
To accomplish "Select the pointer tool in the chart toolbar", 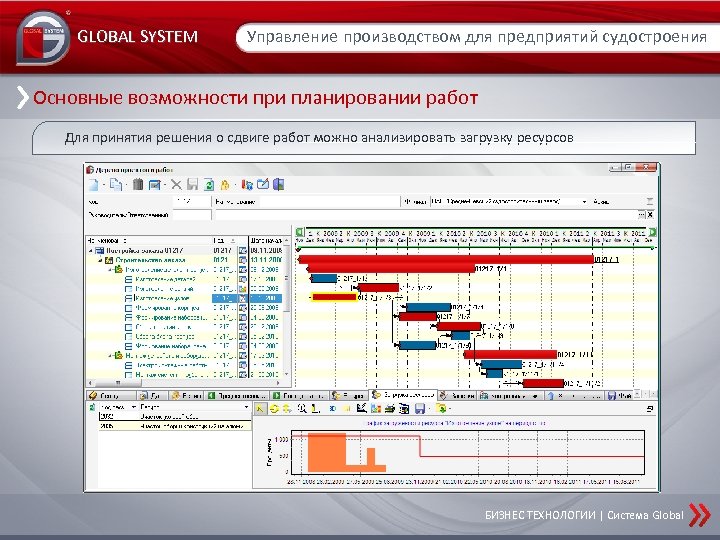I will pos(260,408).
